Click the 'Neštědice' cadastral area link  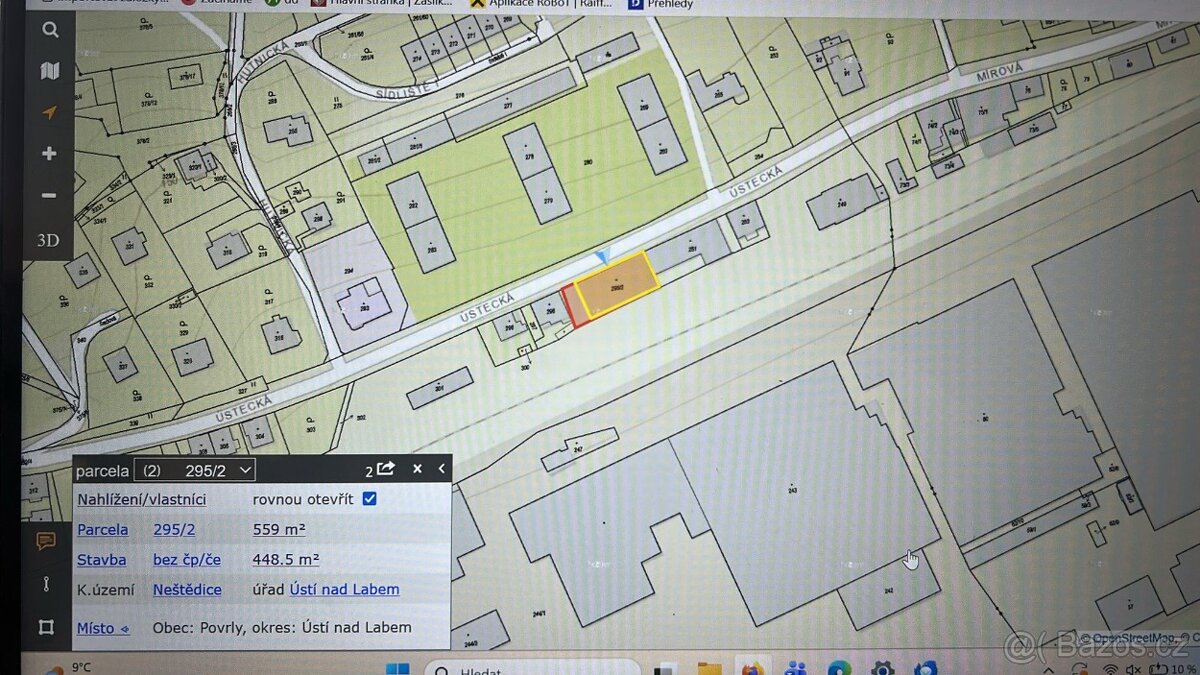pyautogui.click(x=187, y=590)
